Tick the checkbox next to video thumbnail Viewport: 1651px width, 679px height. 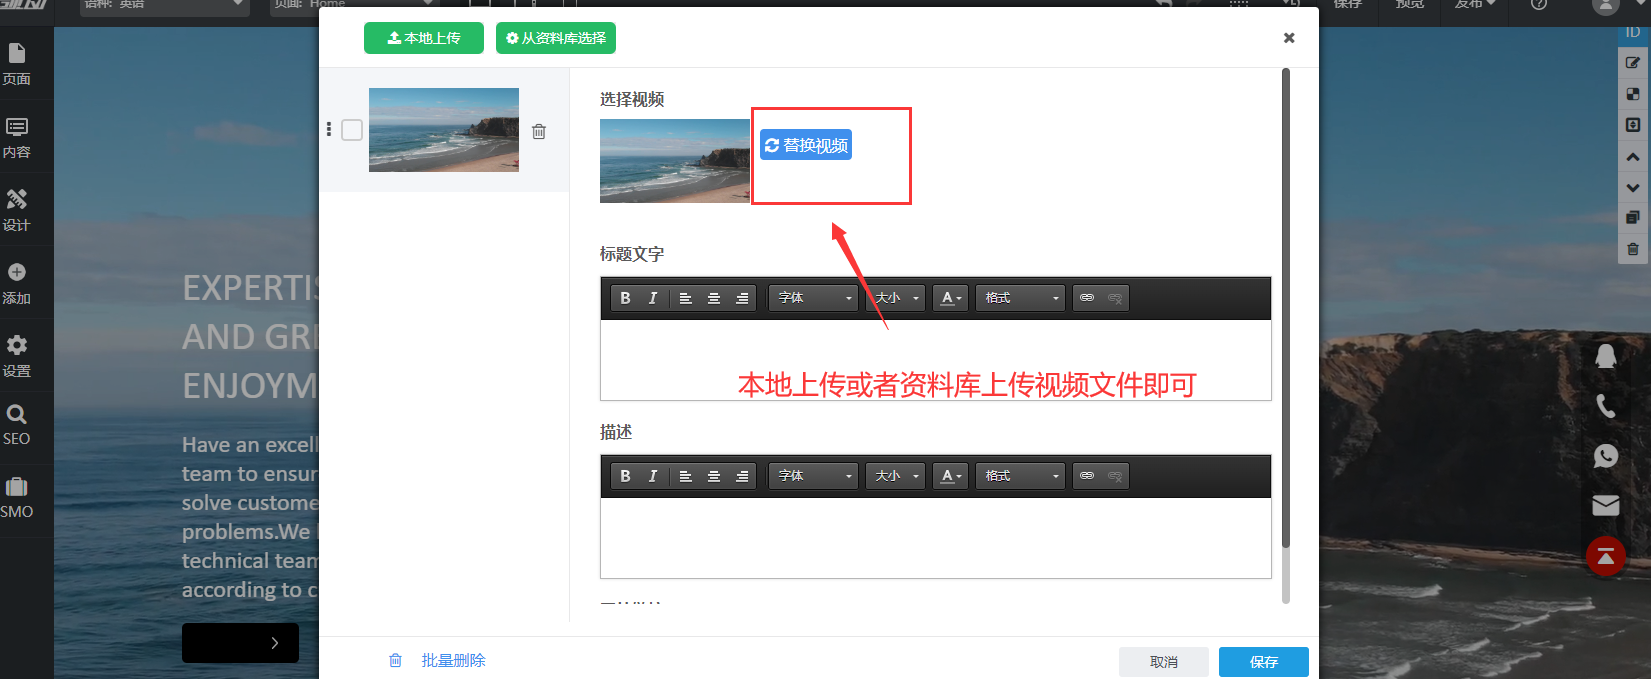click(x=352, y=130)
